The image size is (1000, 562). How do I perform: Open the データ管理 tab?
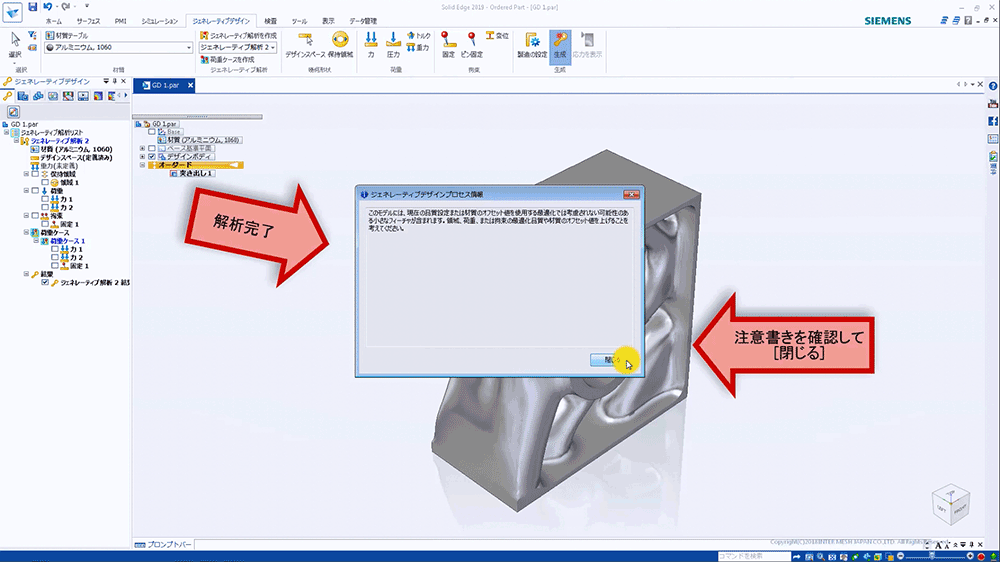tap(363, 21)
